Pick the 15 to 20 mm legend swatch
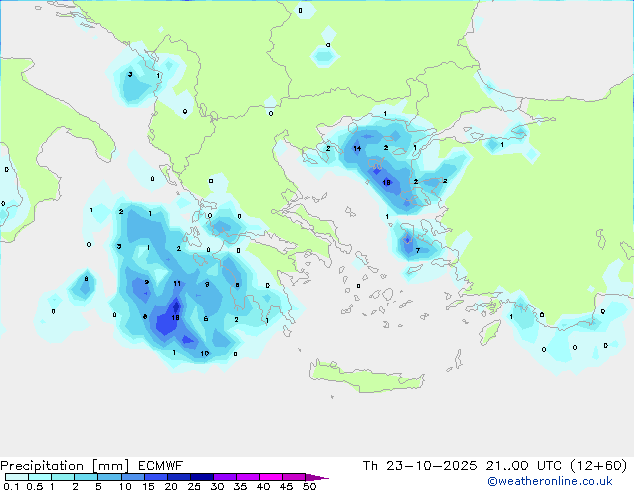Screen dimensions: 634x490 coord(155,477)
